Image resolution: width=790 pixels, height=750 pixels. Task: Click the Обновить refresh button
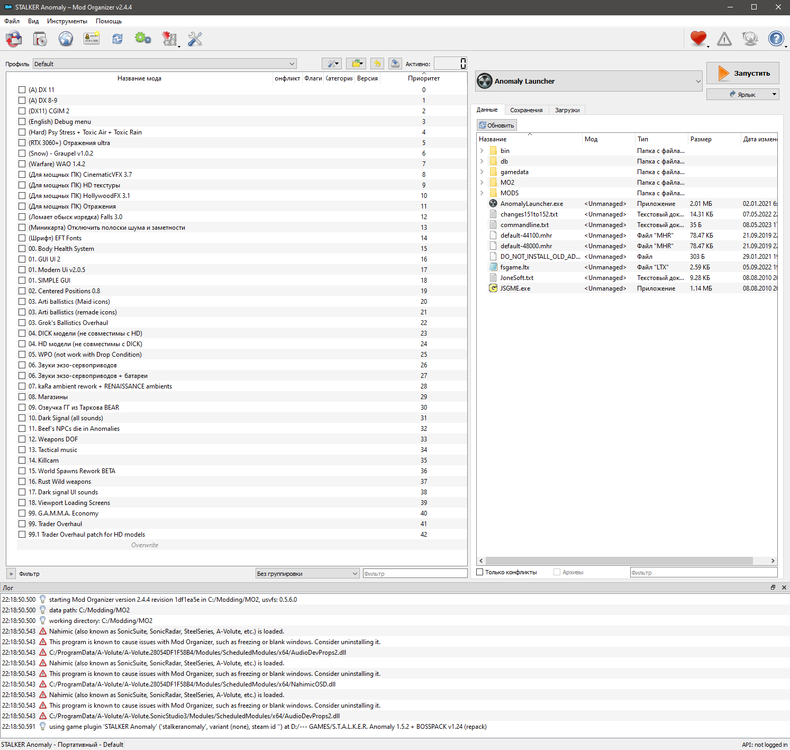497,125
